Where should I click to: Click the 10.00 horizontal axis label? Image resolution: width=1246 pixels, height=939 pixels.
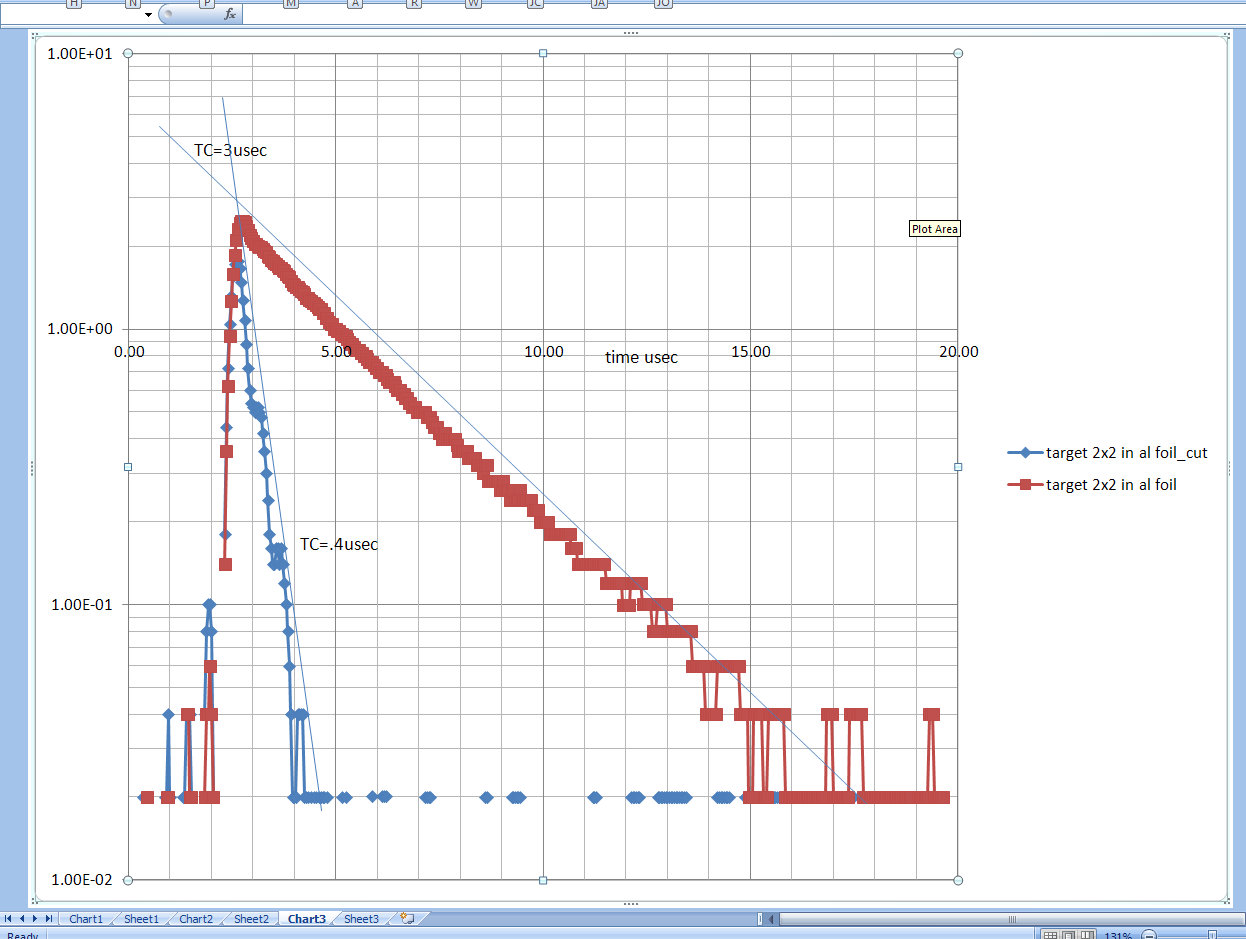click(x=543, y=351)
